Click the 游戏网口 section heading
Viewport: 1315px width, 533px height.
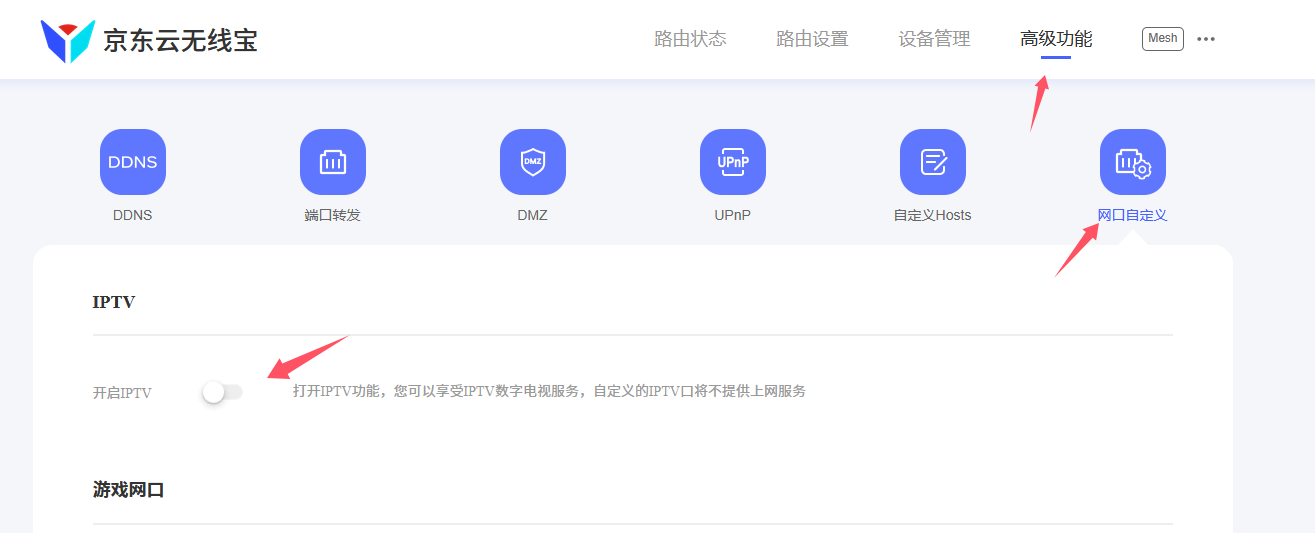click(128, 490)
